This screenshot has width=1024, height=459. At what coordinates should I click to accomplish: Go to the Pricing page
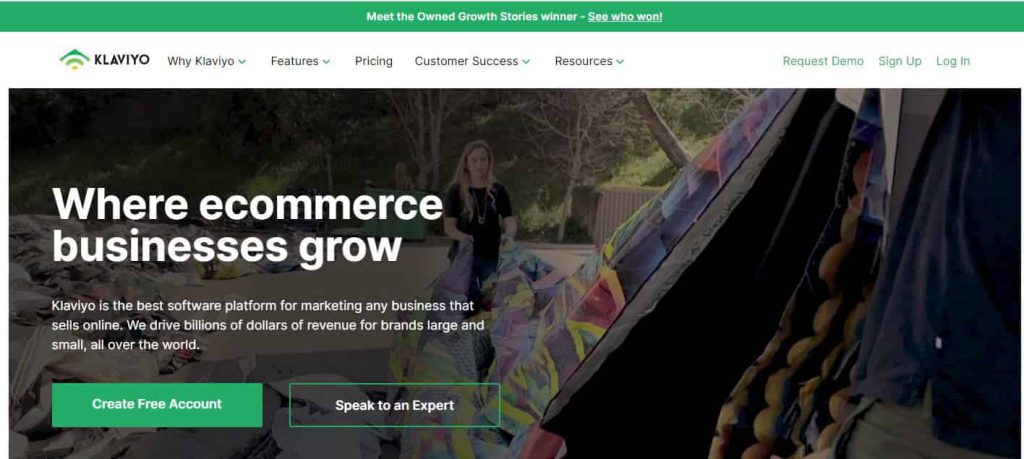pos(374,61)
